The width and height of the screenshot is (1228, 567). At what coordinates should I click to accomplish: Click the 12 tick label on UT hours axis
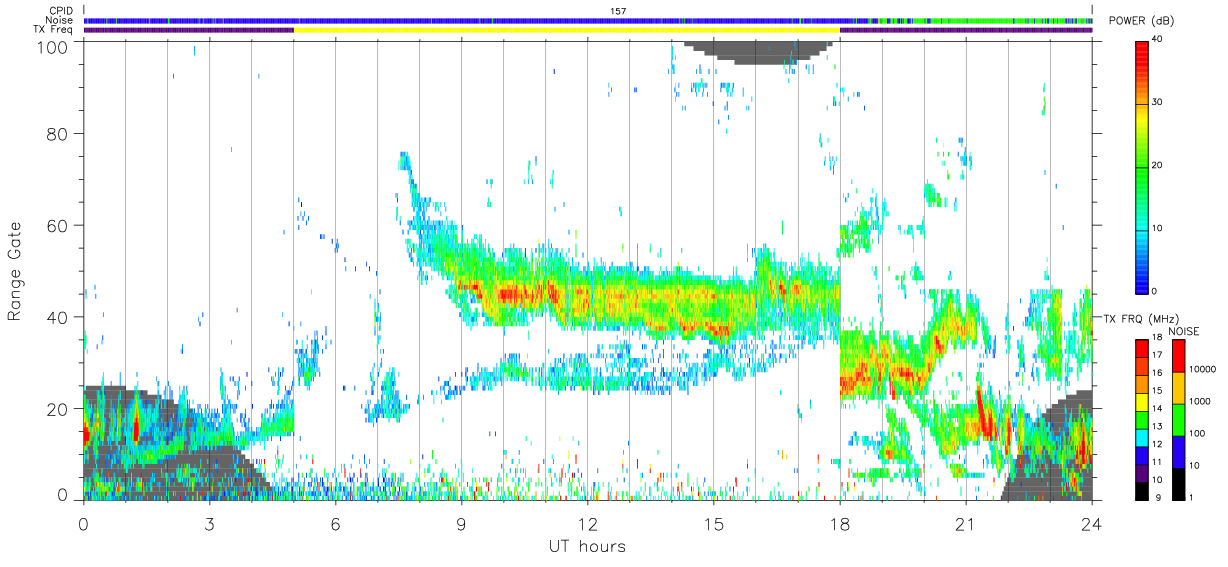[587, 524]
